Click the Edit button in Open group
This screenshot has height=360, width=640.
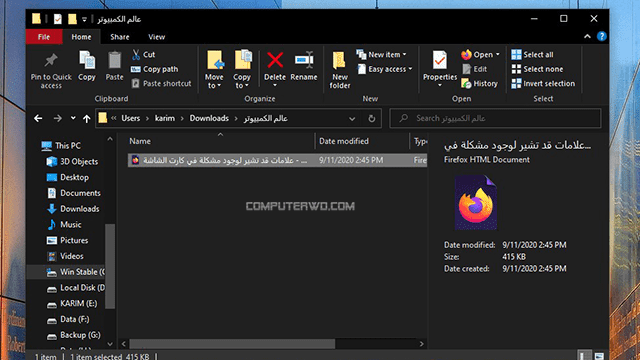pyautogui.click(x=475, y=69)
